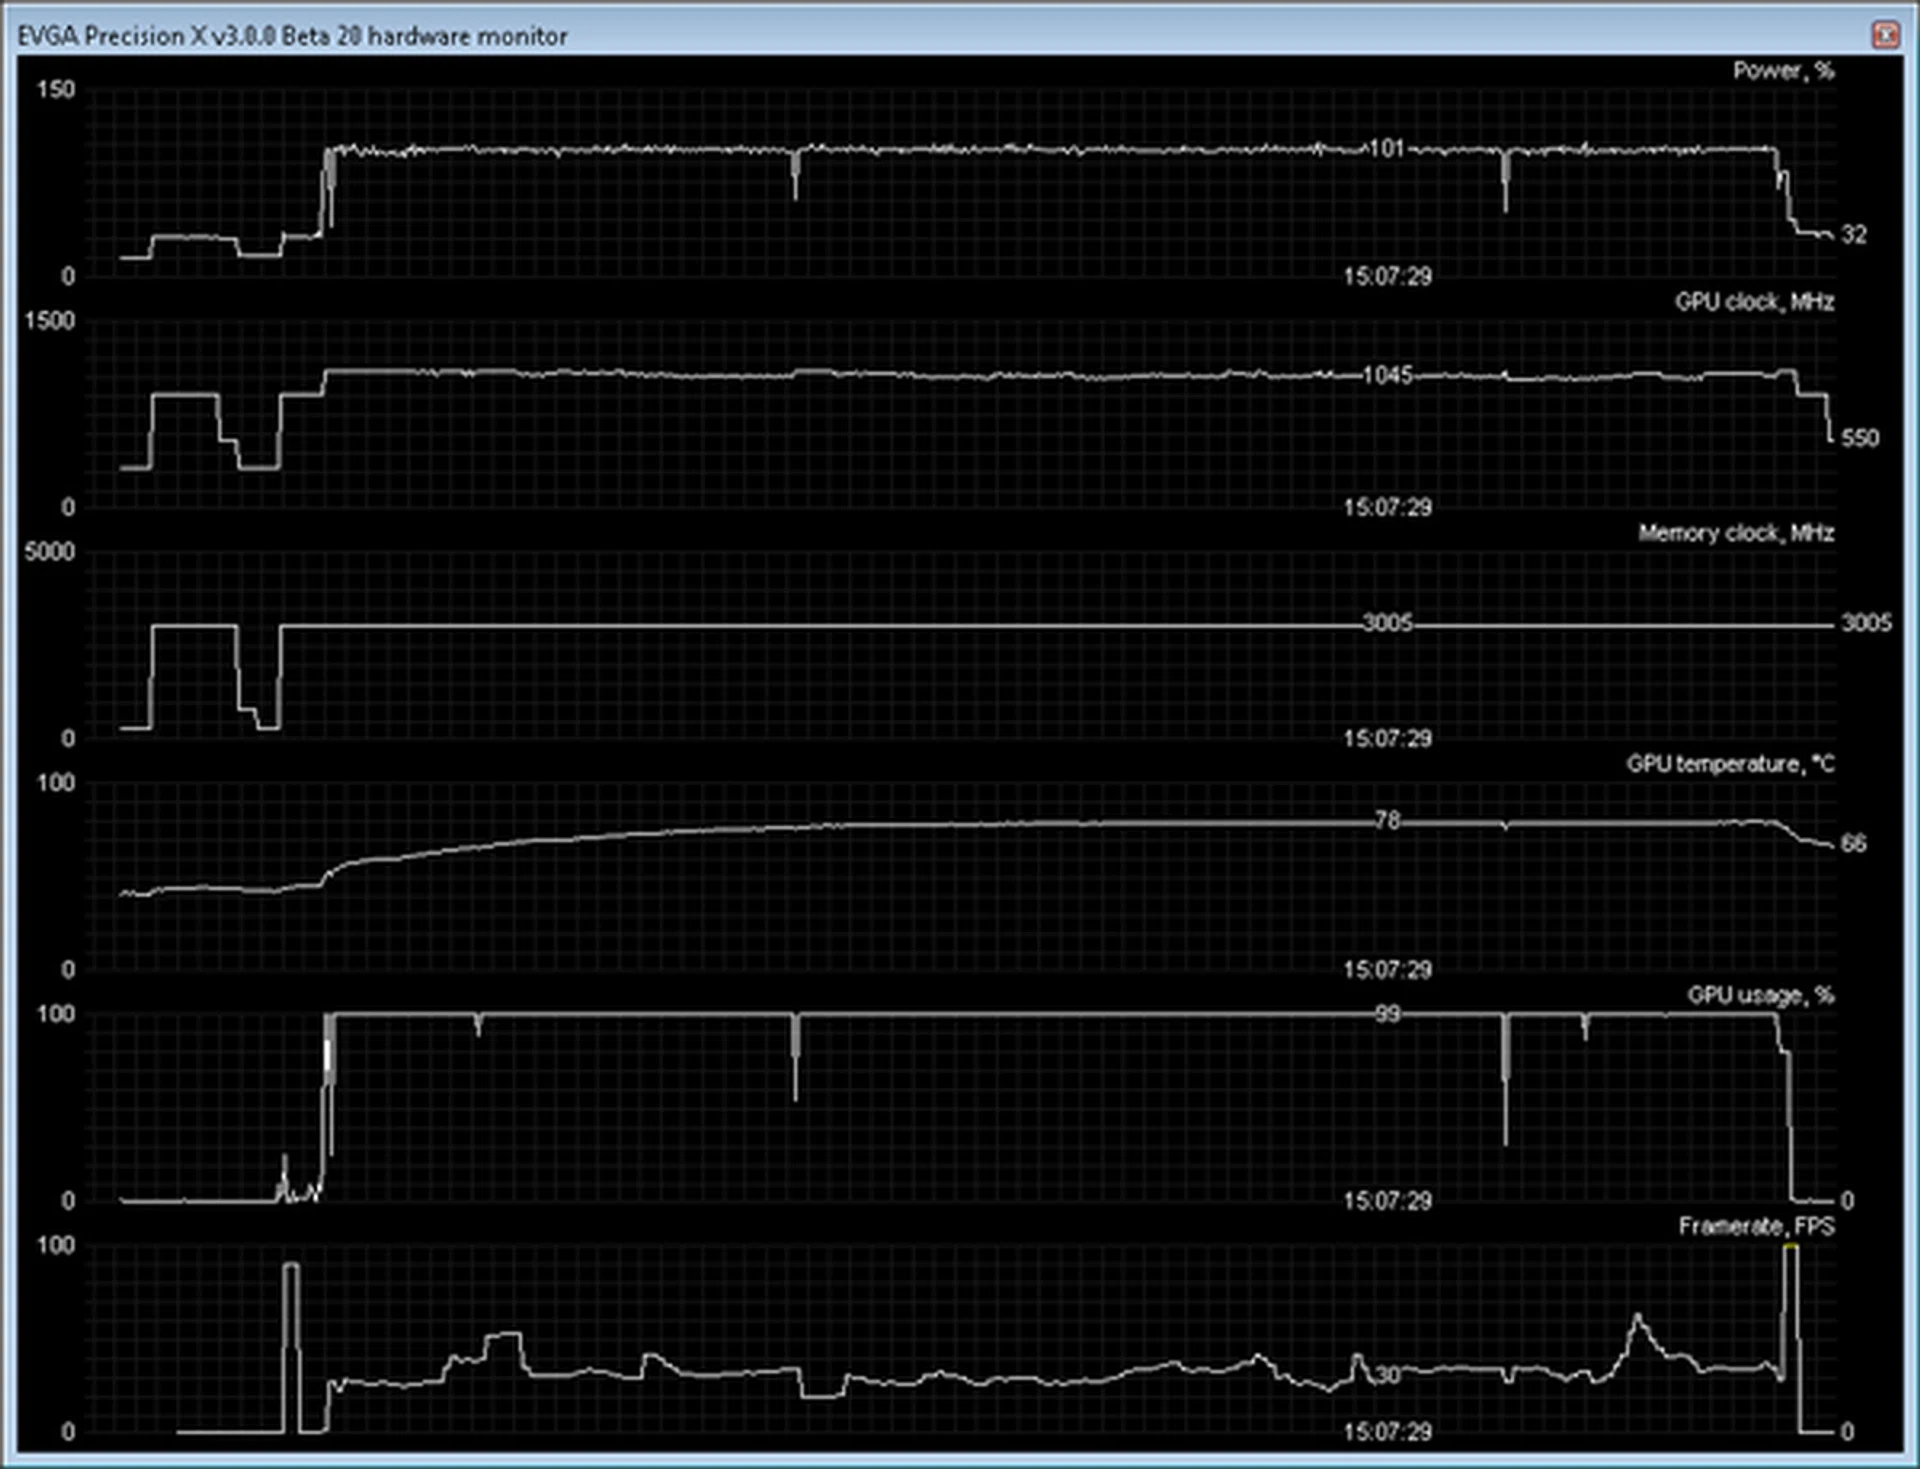The height and width of the screenshot is (1469, 1920).
Task: Click the 5000 axis maximum on Memory clock graph
Action: click(49, 552)
